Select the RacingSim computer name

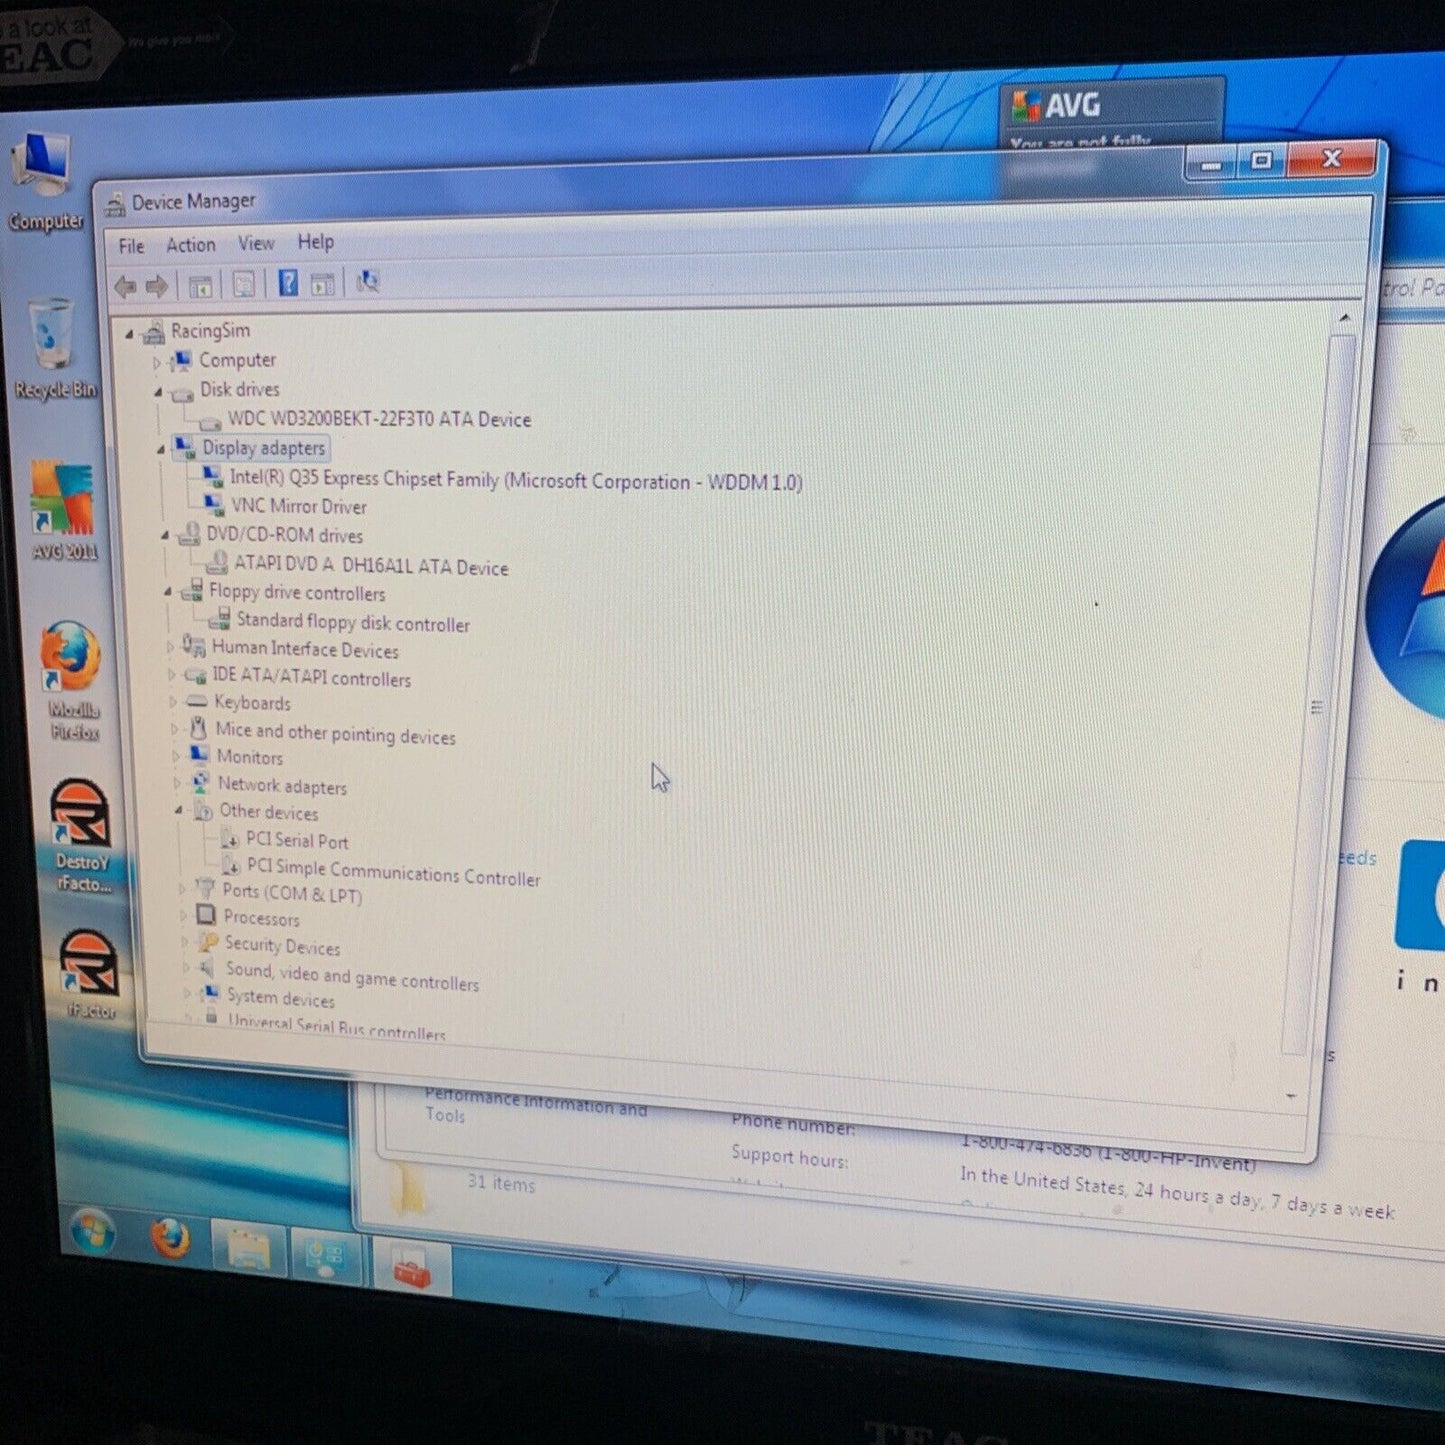210,331
